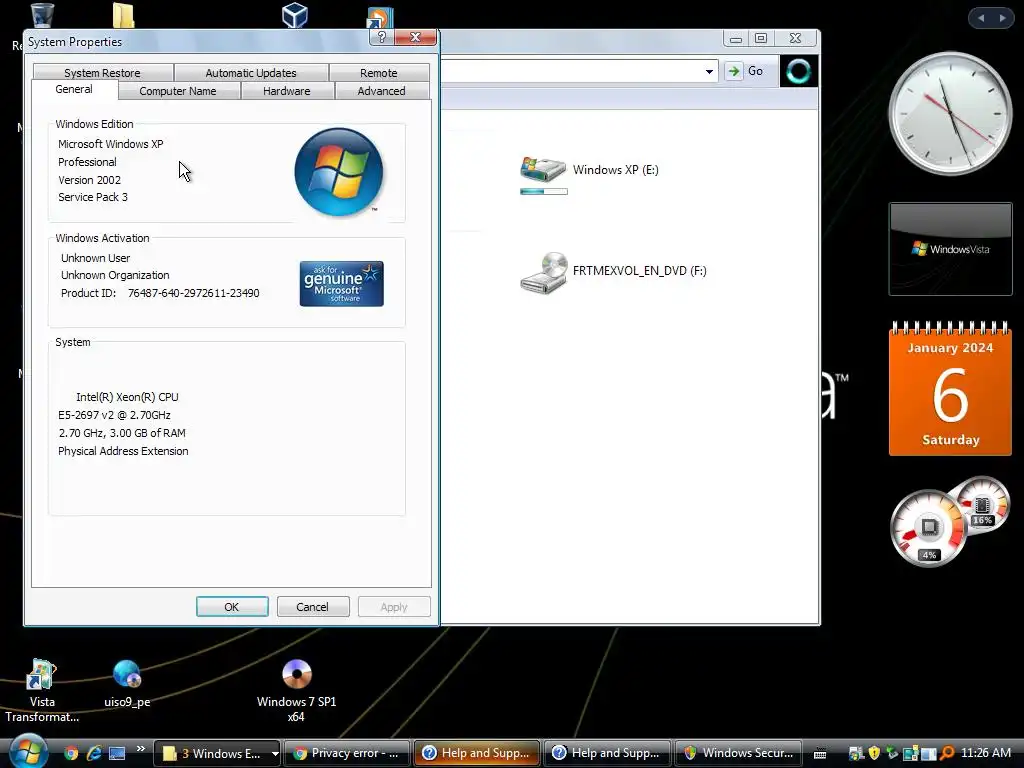1024x768 pixels.
Task: Select the General tab
Action: [x=74, y=89]
